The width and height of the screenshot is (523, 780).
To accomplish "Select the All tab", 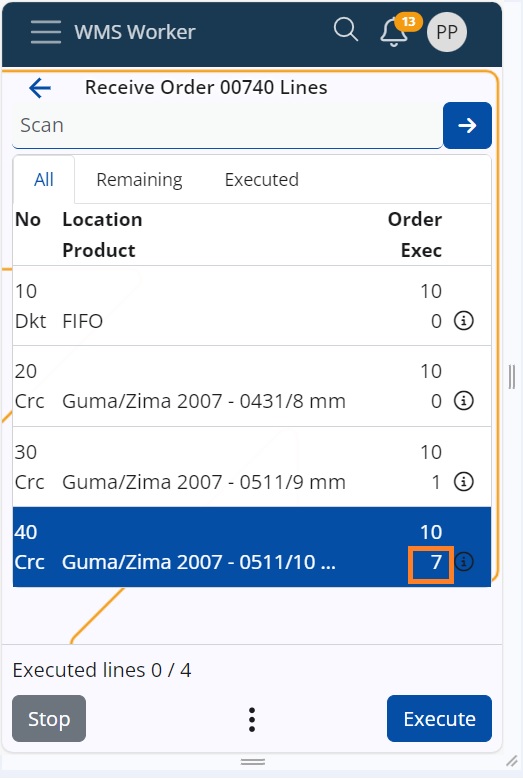I will pyautogui.click(x=44, y=180).
